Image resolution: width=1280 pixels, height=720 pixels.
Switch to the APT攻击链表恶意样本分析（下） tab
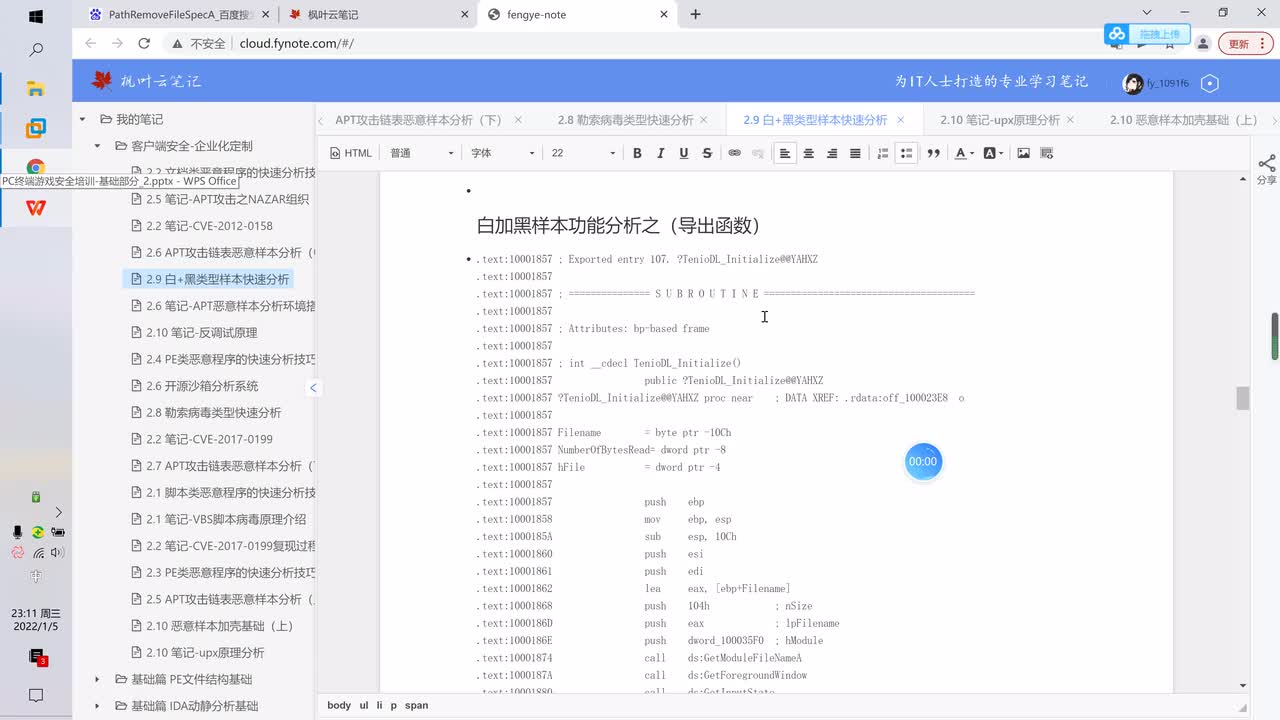[x=419, y=120]
